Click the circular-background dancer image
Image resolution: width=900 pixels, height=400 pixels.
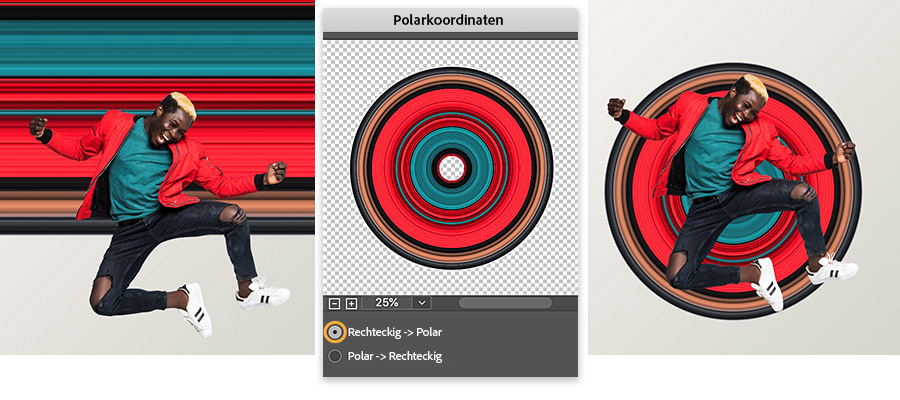coord(744,177)
